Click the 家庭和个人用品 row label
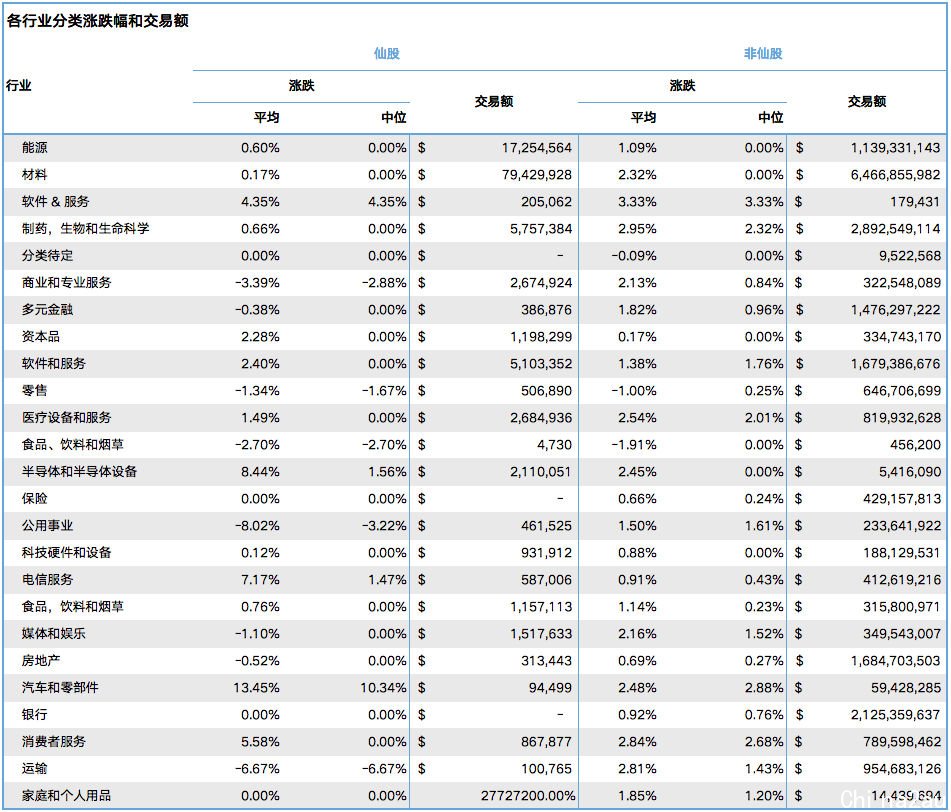 click(67, 795)
